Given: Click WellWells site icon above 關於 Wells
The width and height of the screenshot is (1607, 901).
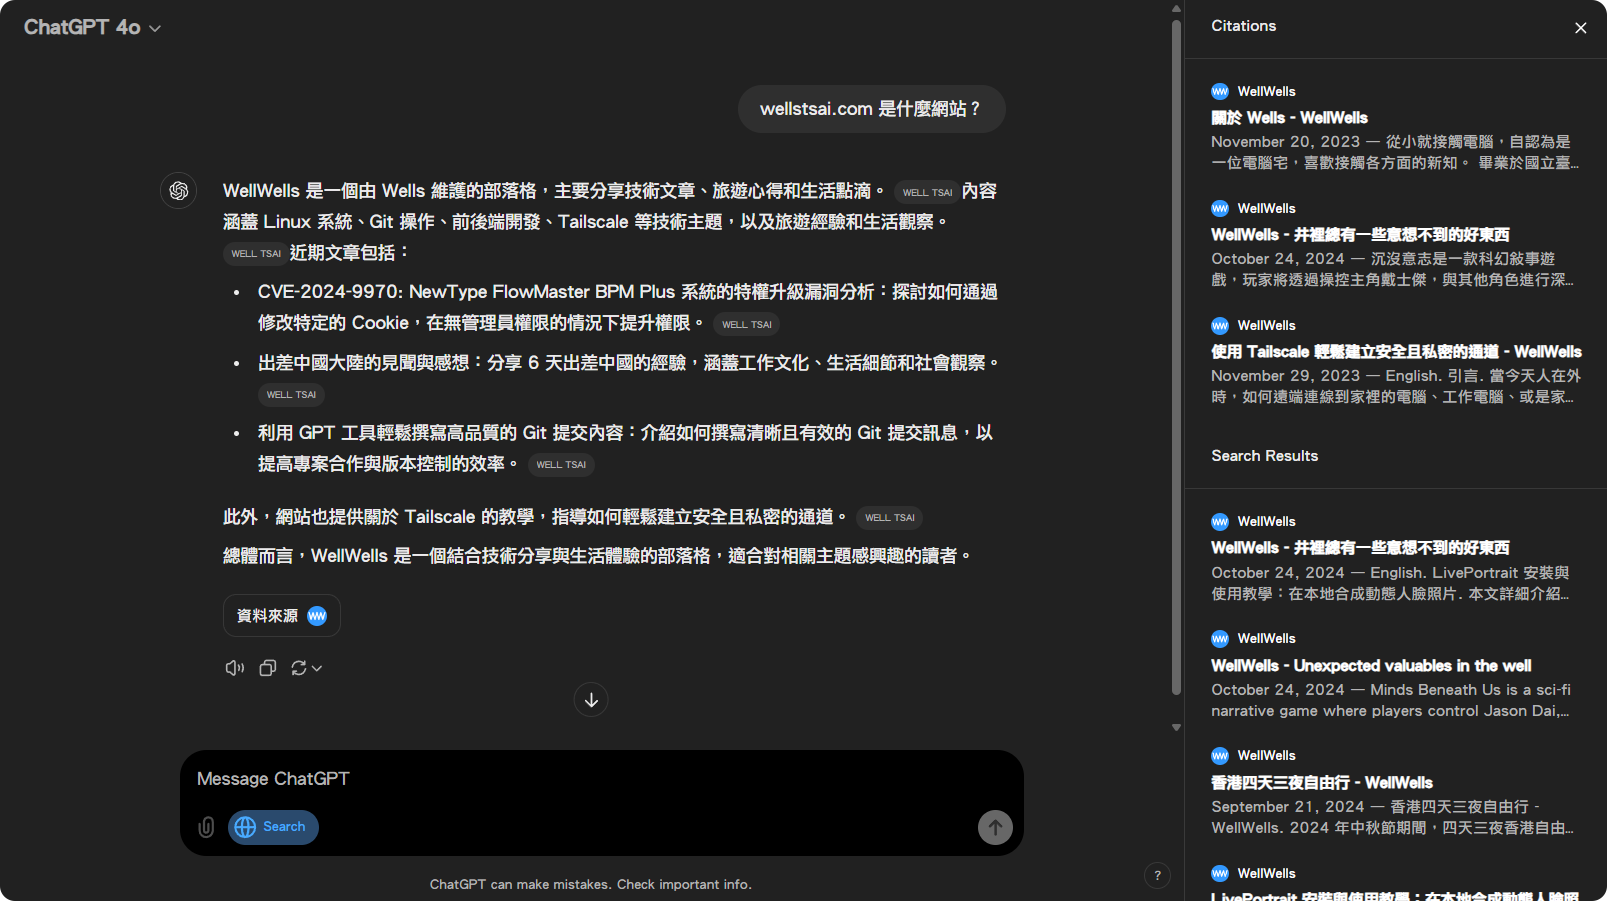Looking at the screenshot, I should tap(1220, 91).
